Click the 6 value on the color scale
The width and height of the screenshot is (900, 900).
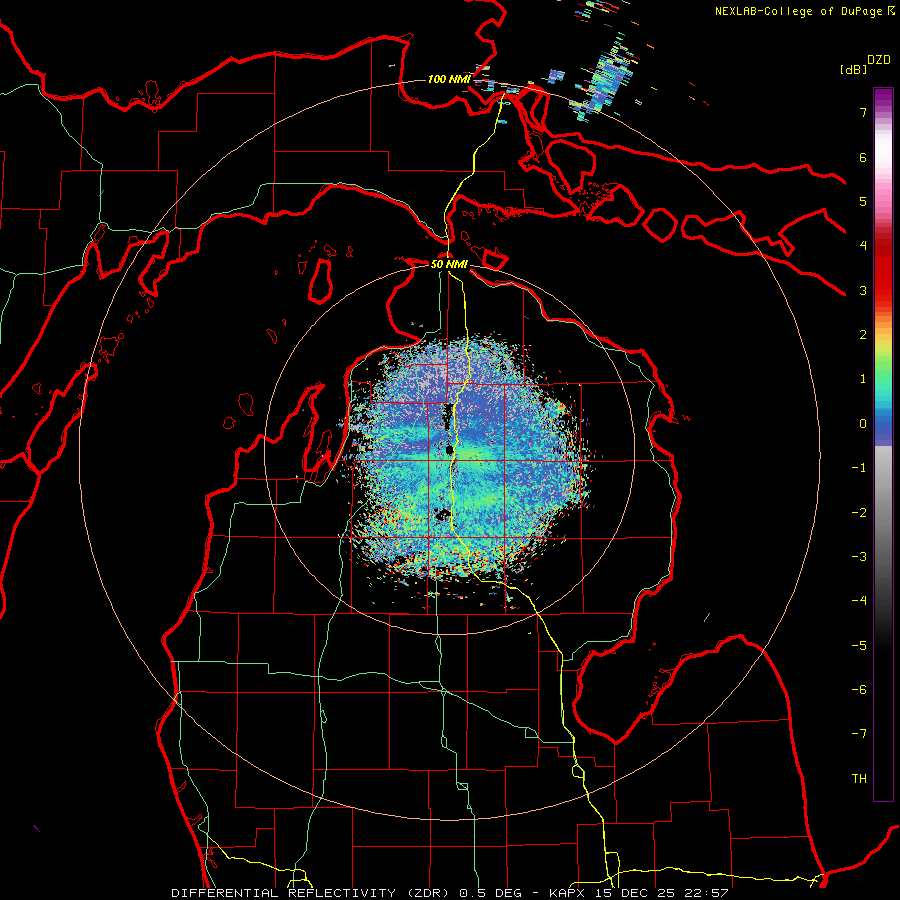point(863,157)
